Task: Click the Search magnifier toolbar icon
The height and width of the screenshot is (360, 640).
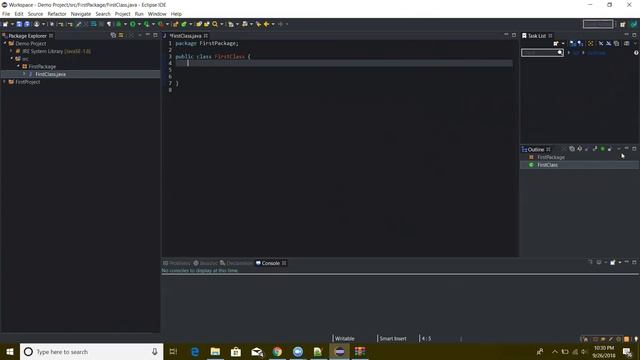Action: pyautogui.click(x=215, y=24)
